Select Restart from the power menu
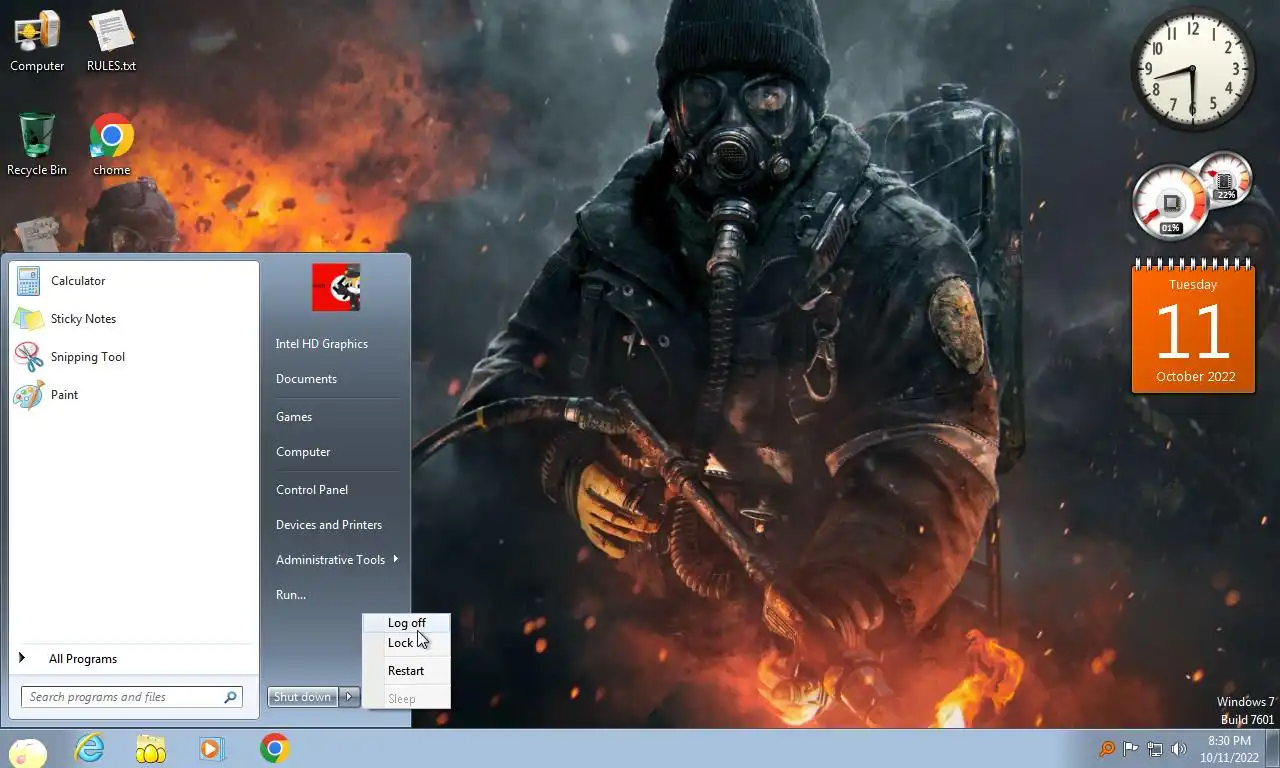This screenshot has height=768, width=1280. (406, 671)
